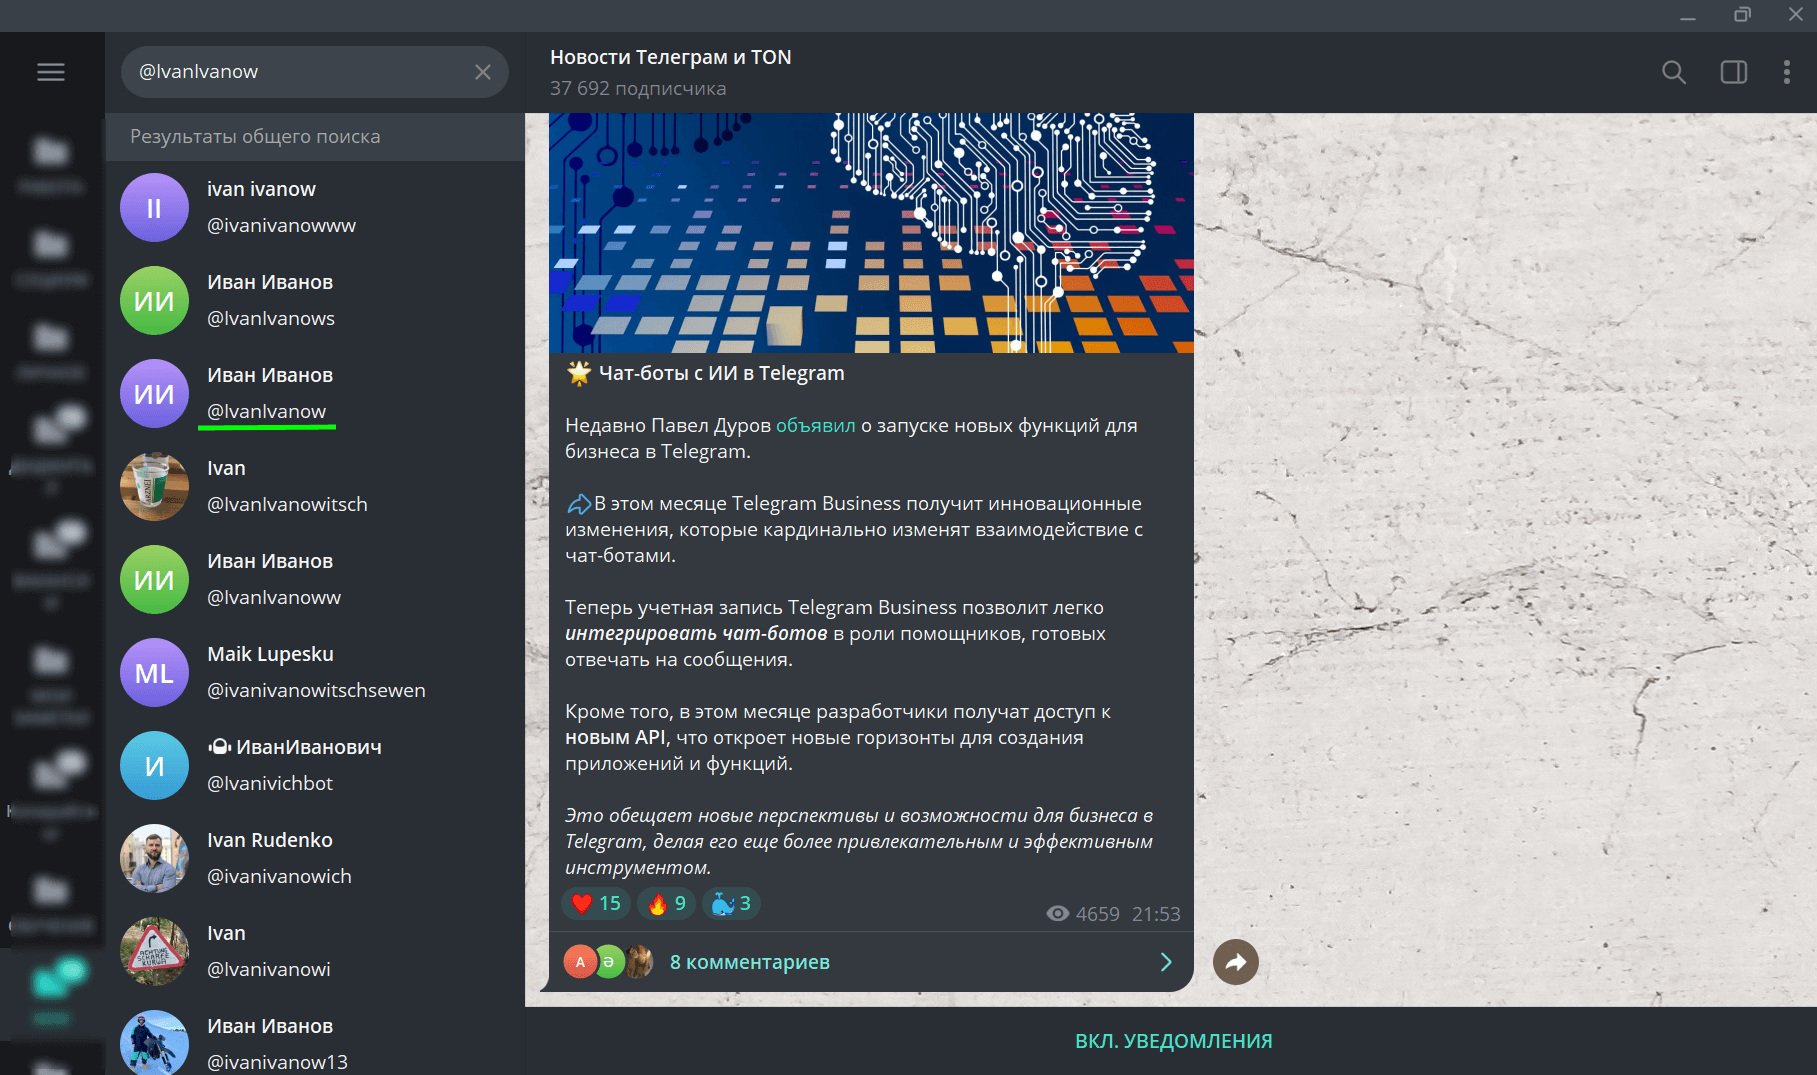Add heart reaction with 15 count
Screen dimensions: 1817x1075
[x=596, y=904]
